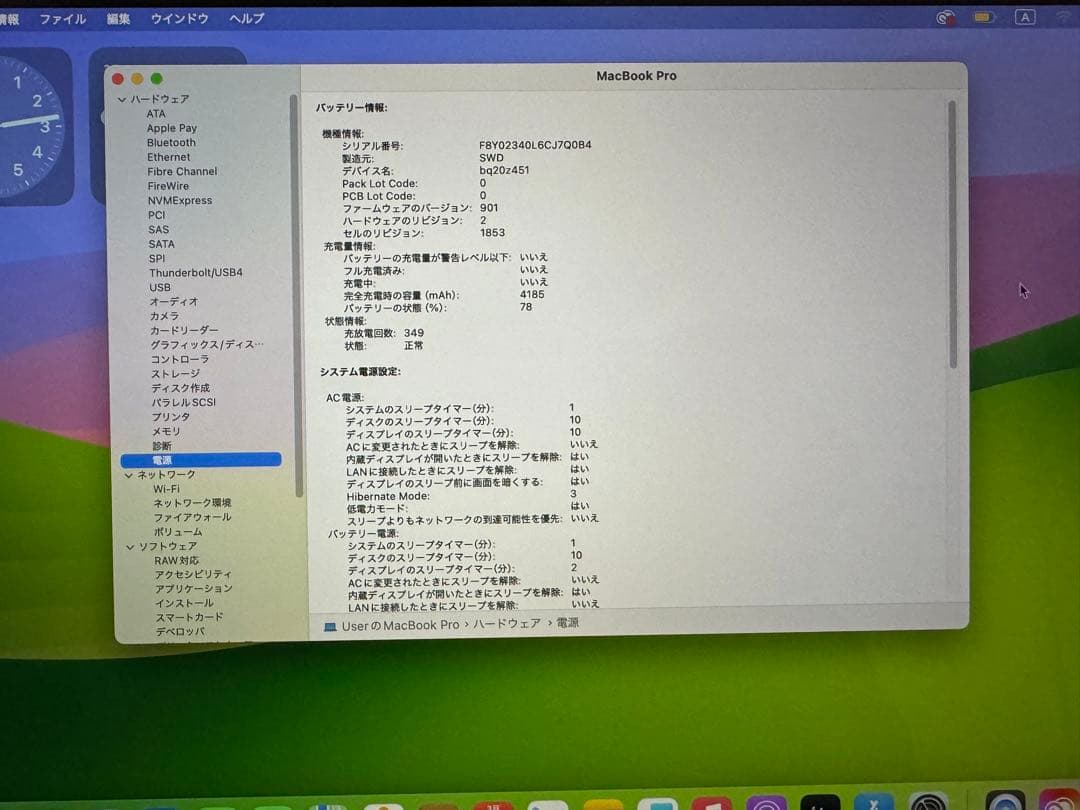1080x810 pixels.
Task: Click the battery icon in menu bar
Action: click(x=984, y=17)
